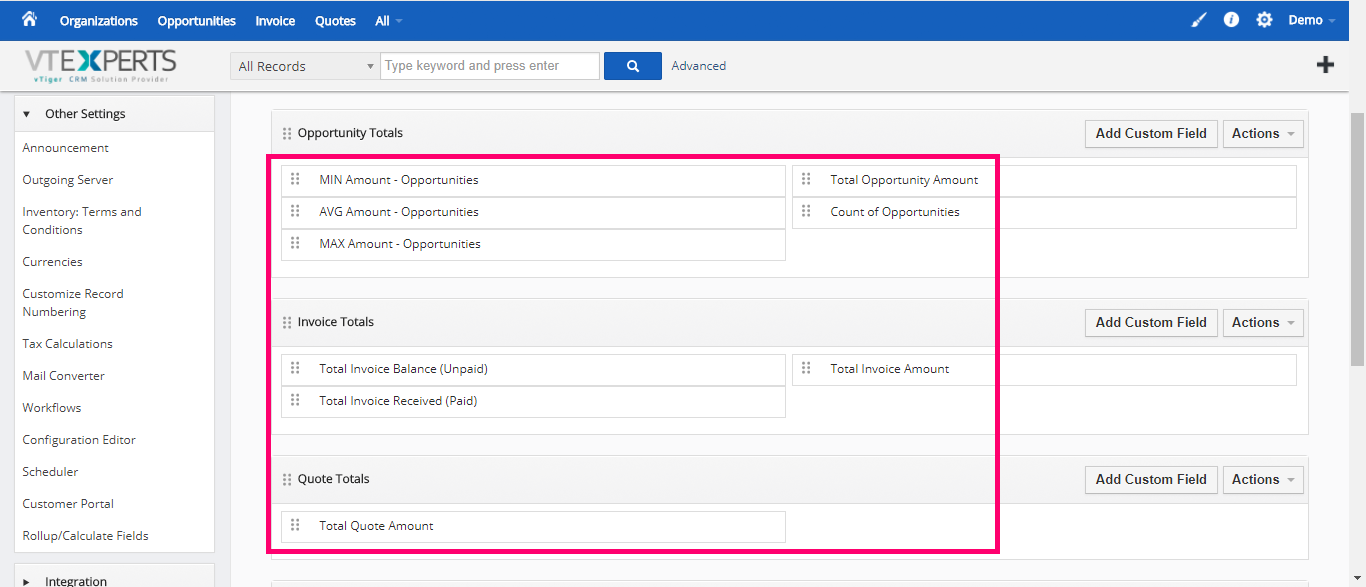Click the VTExperts logo
This screenshot has height=587, width=1366.
coord(100,65)
